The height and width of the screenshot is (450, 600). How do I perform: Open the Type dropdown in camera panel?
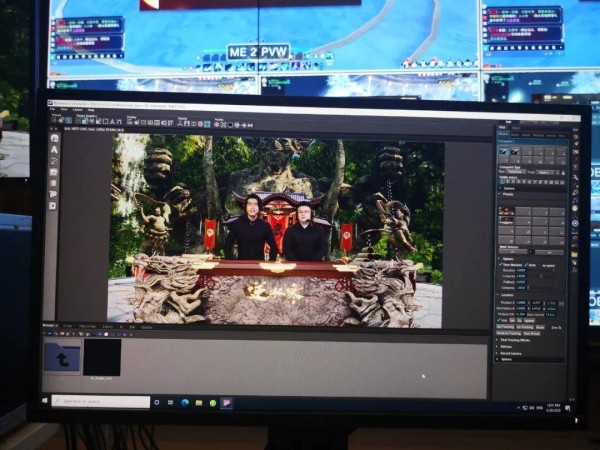[515, 172]
